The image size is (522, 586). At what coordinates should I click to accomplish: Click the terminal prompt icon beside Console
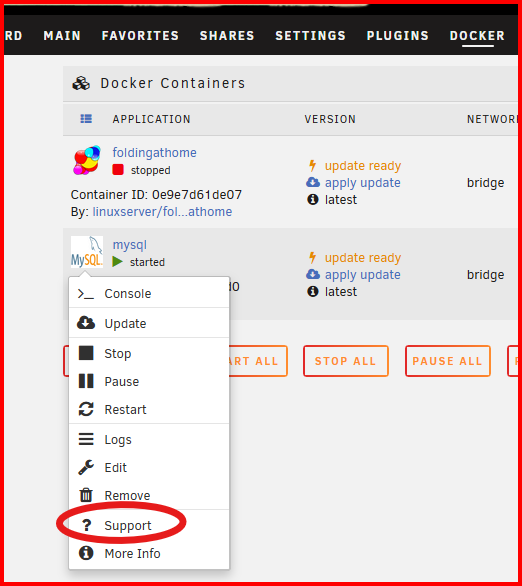pos(86,294)
